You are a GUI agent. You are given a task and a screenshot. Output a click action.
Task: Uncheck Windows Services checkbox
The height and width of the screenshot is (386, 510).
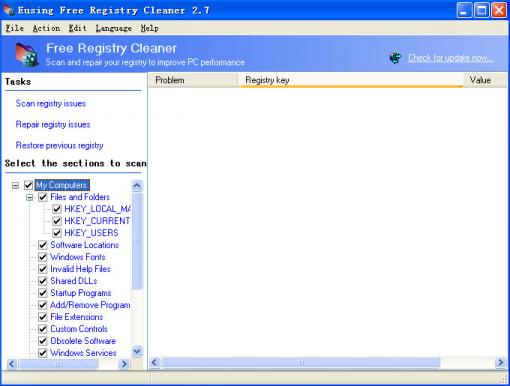[43, 353]
